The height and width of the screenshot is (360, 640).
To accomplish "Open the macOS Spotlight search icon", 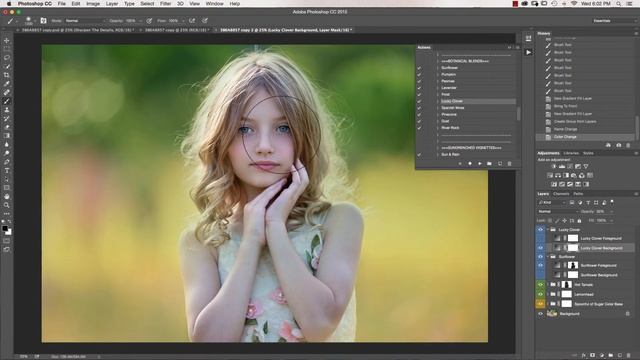I will 619,4.
